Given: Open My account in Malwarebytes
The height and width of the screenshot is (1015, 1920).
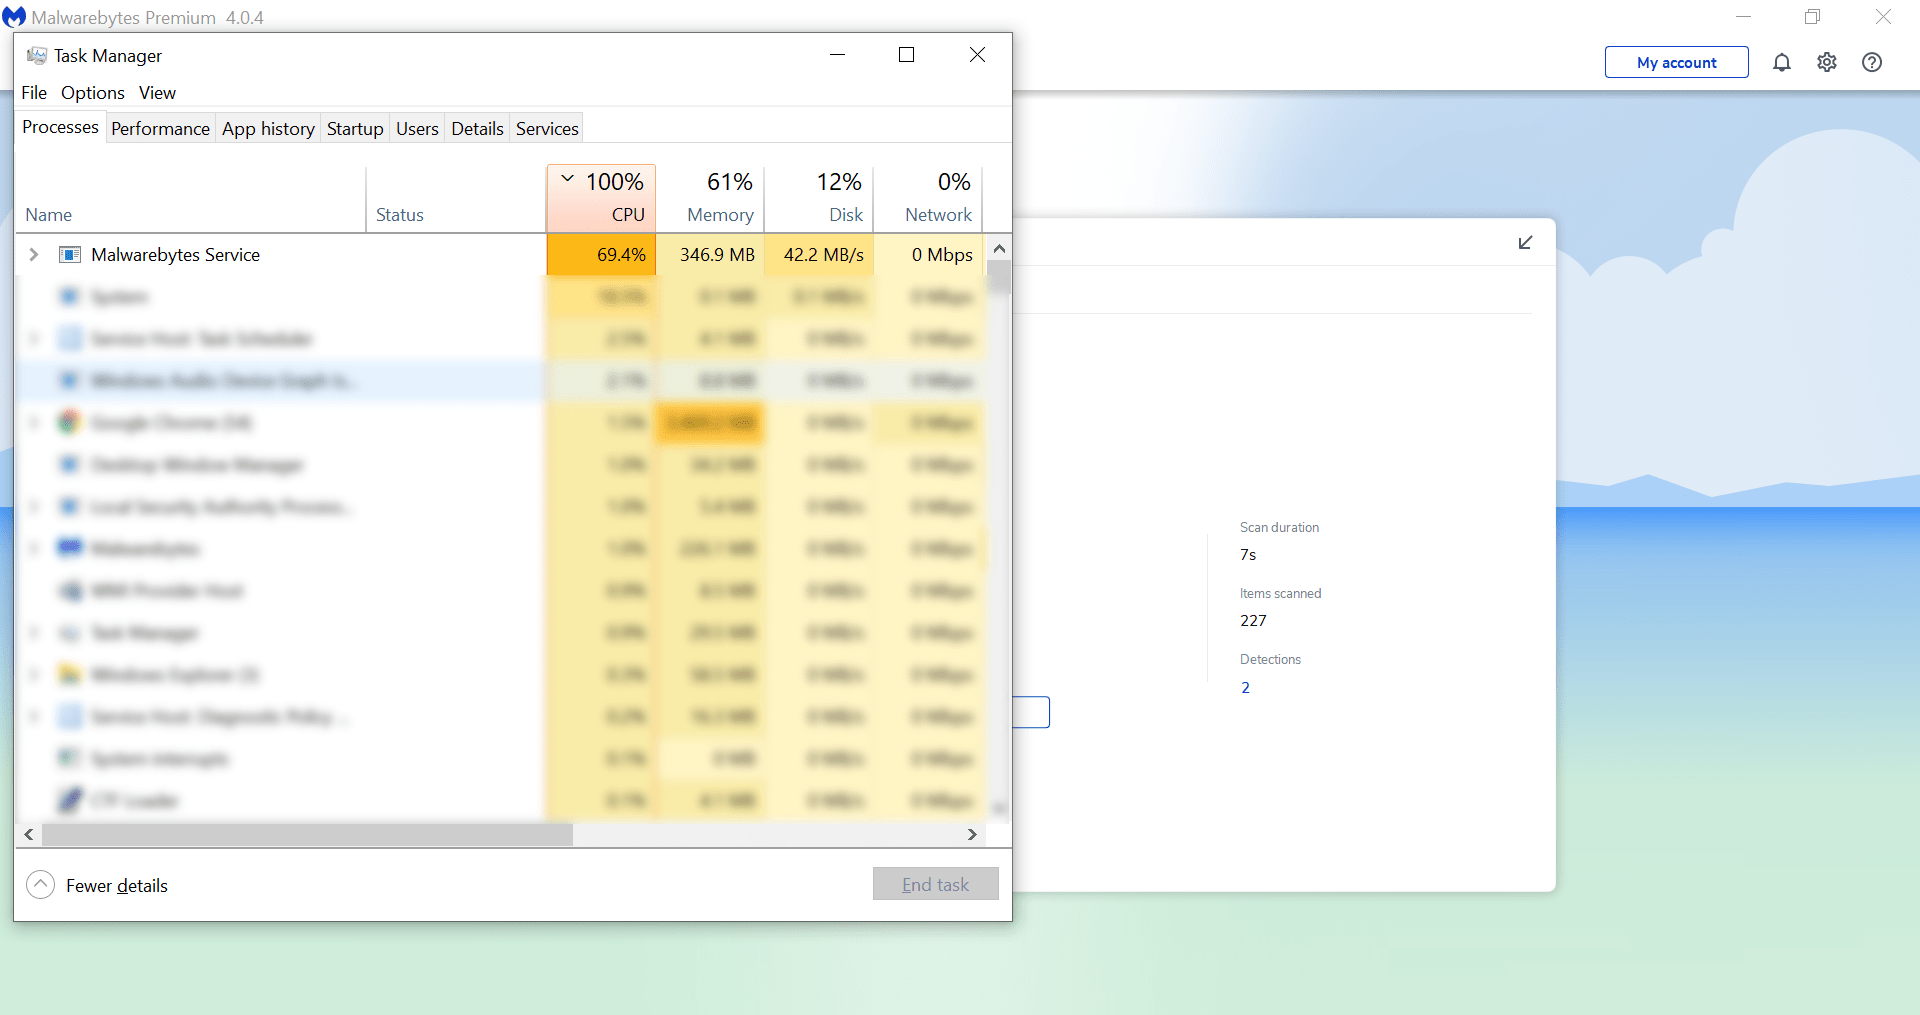Looking at the screenshot, I should (1677, 62).
